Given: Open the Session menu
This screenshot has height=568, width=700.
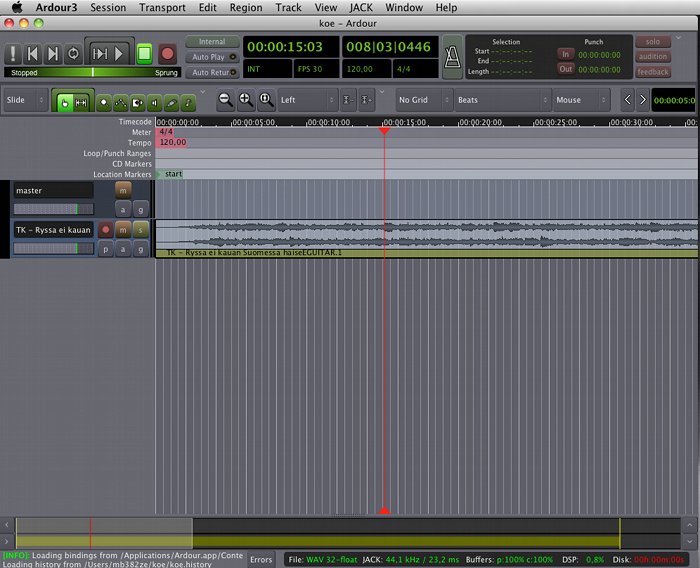Looking at the screenshot, I should pos(108,7).
